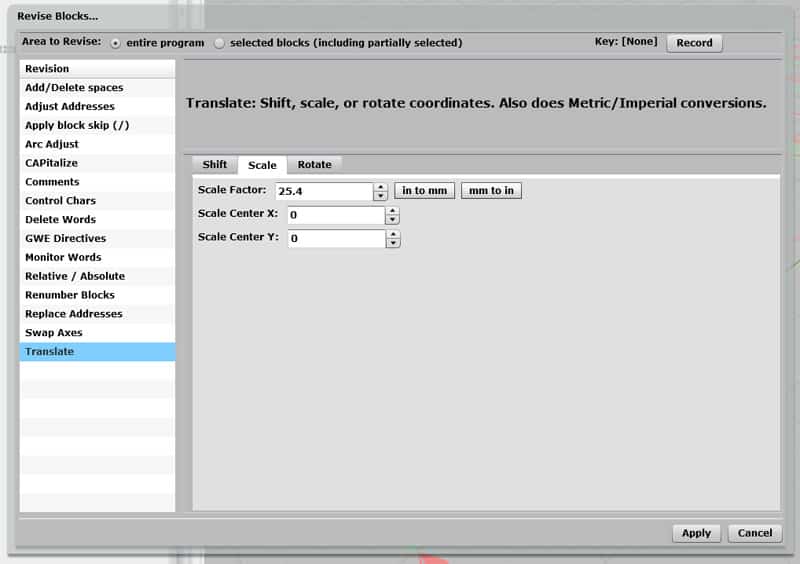Increase Scale Factor with up arrow
Image resolution: width=800 pixels, height=564 pixels.
pyautogui.click(x=380, y=186)
